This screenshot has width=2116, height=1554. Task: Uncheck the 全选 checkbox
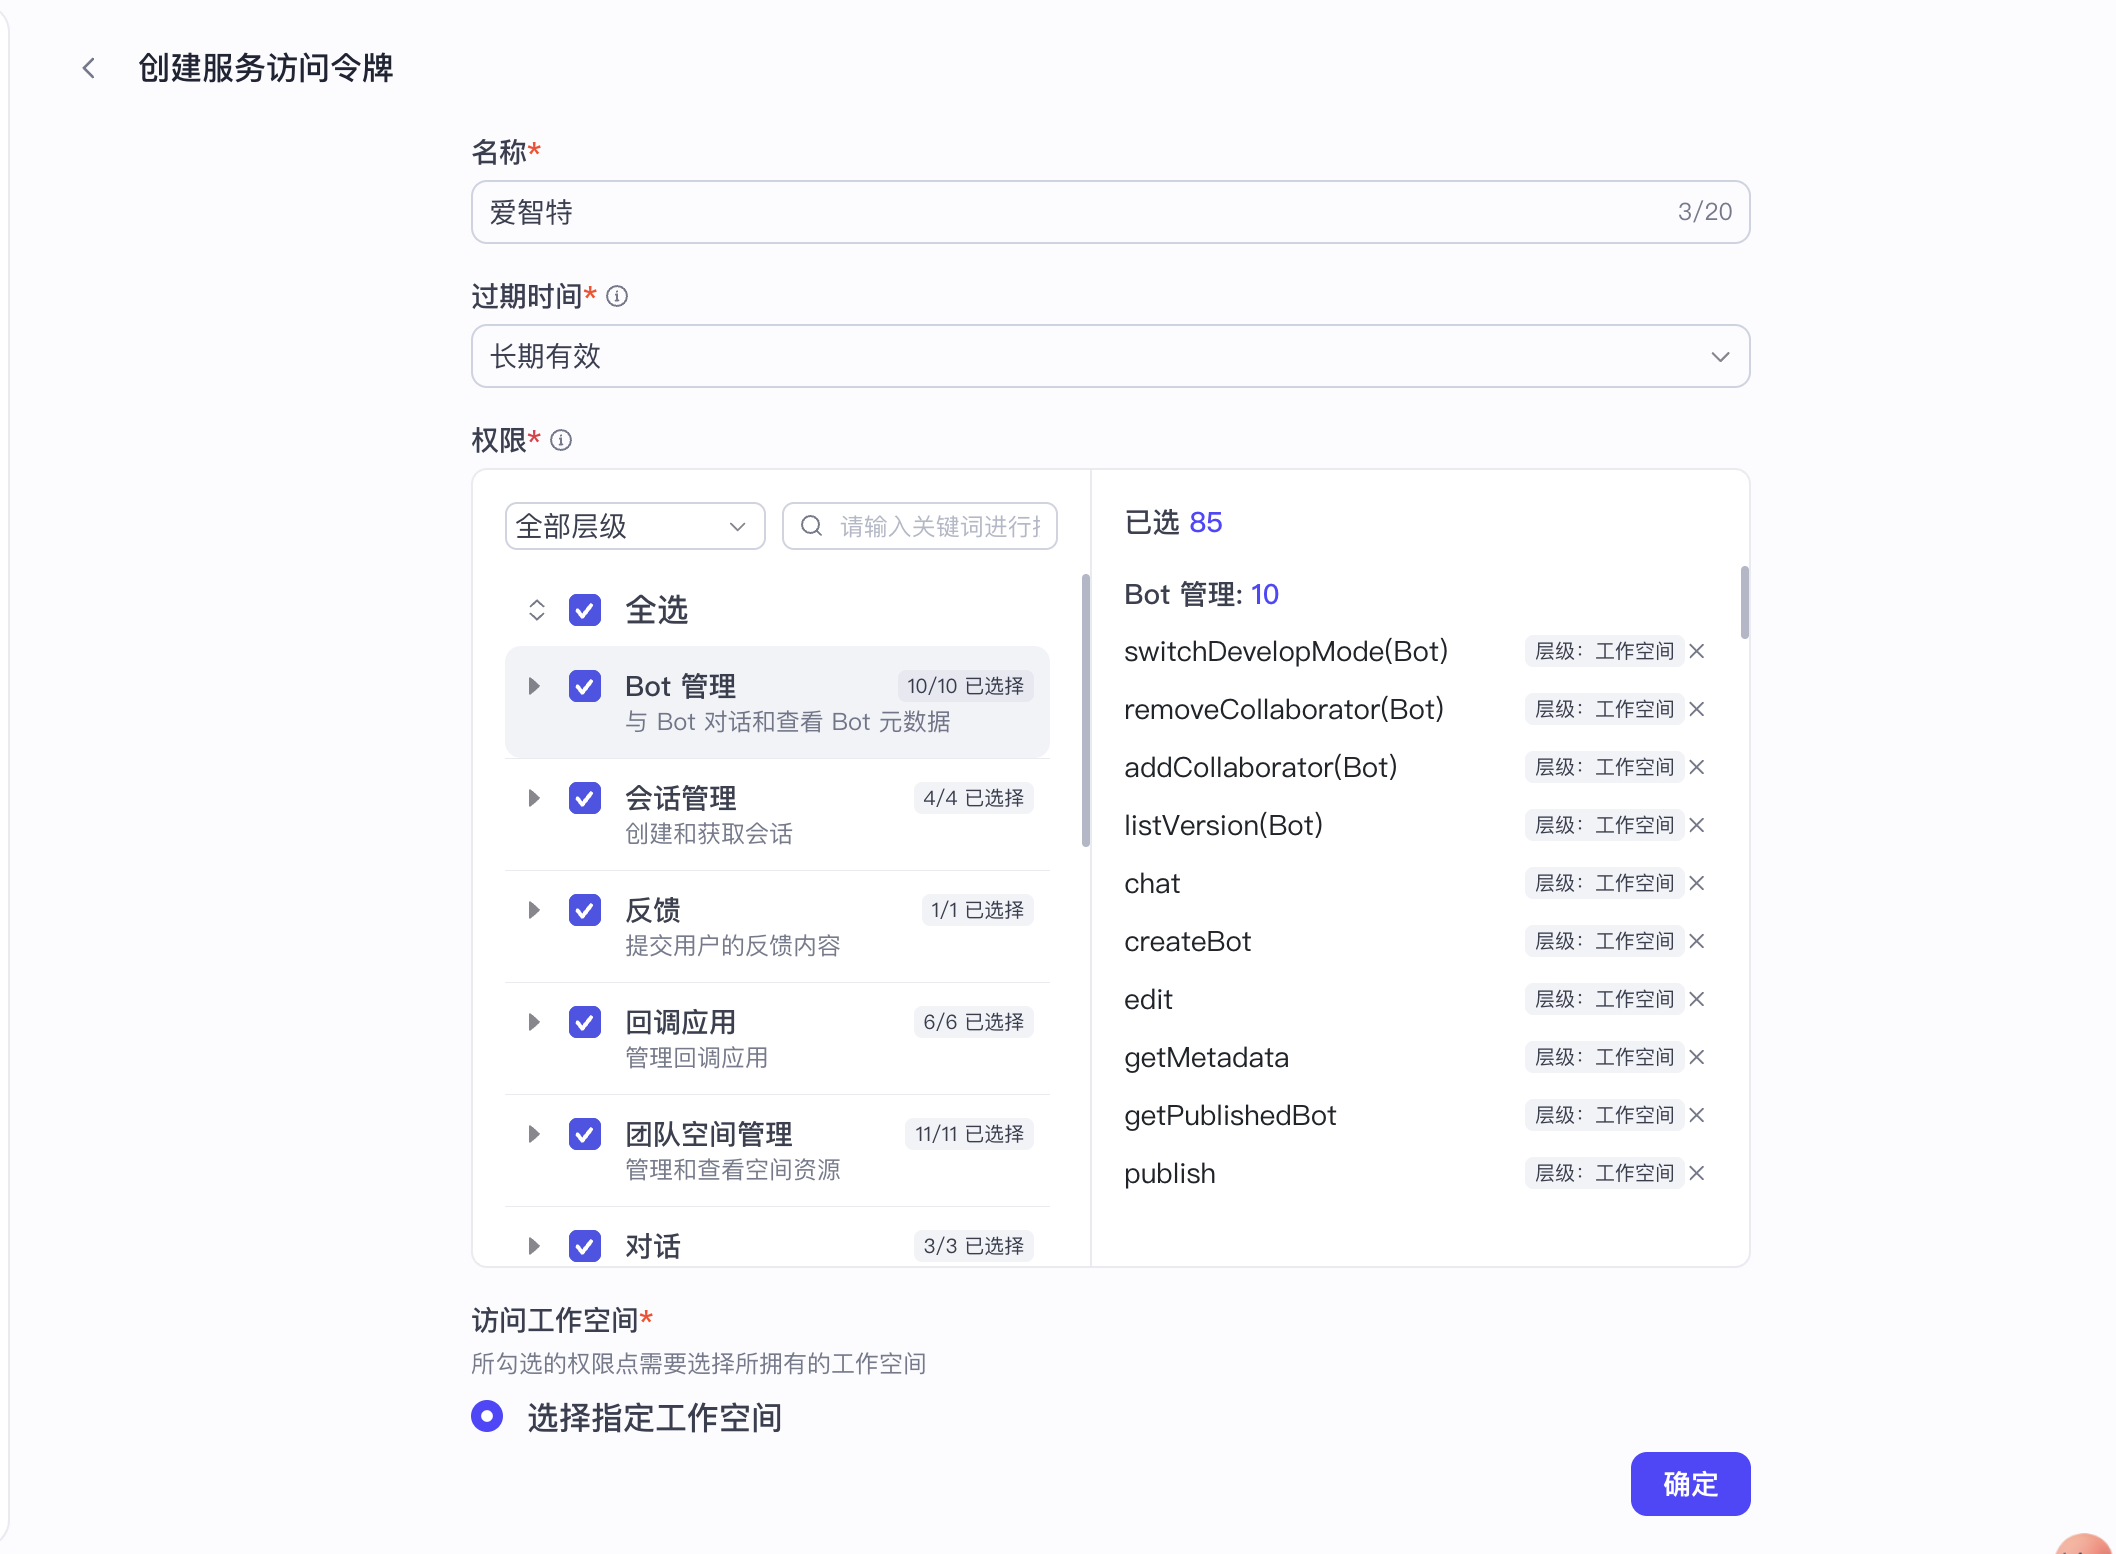point(584,610)
